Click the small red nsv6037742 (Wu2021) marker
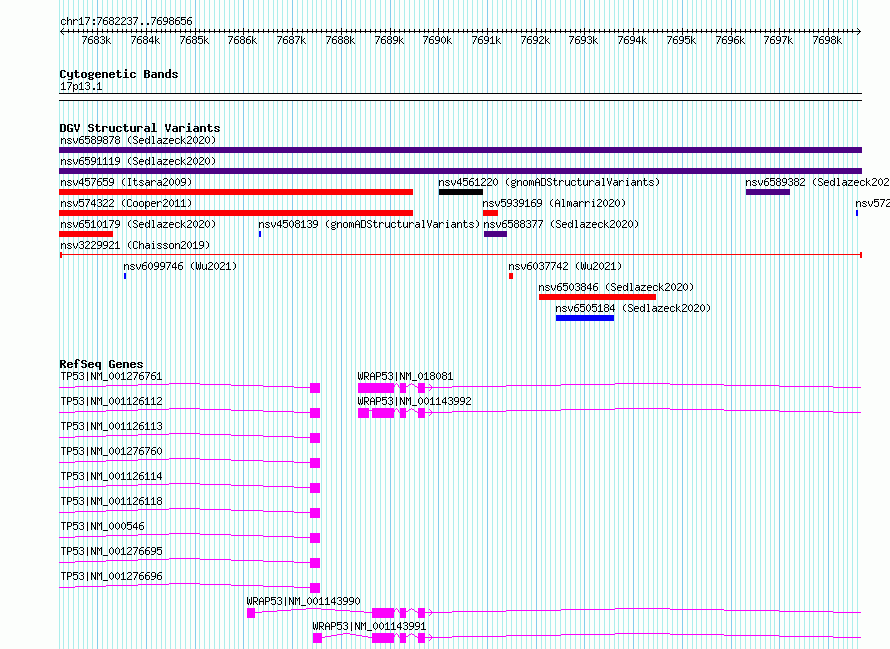 [511, 276]
